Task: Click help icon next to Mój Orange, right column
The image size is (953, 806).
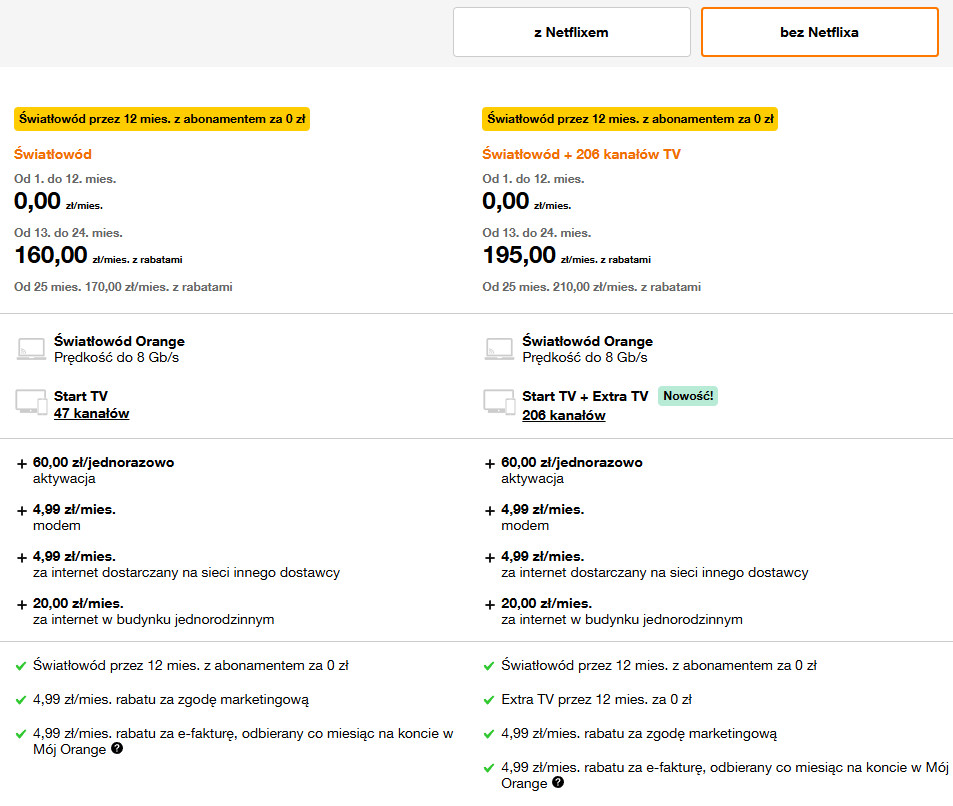Action: (557, 783)
